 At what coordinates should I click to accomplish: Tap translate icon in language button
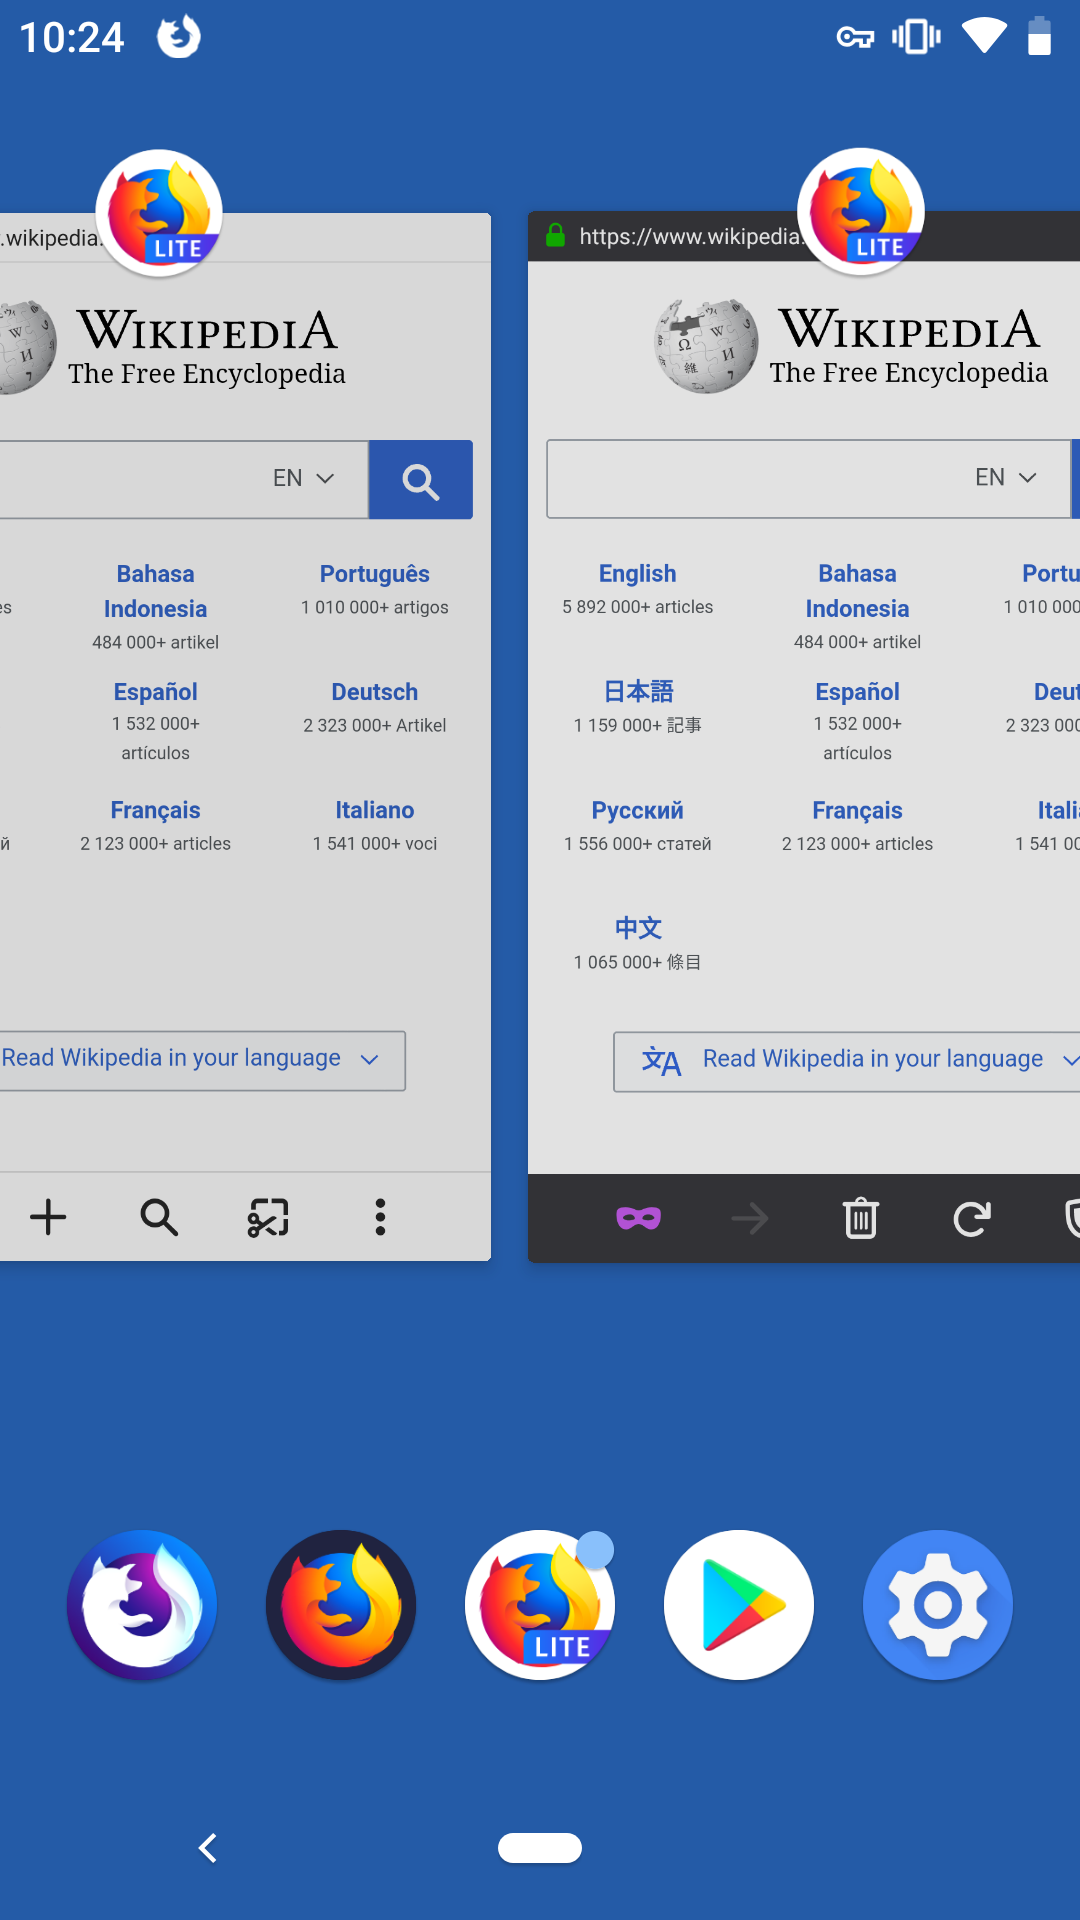click(x=661, y=1061)
